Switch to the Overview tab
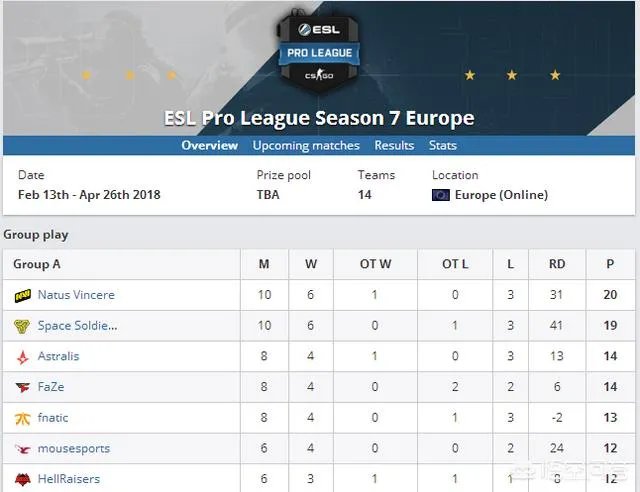The image size is (640, 492). (x=209, y=146)
